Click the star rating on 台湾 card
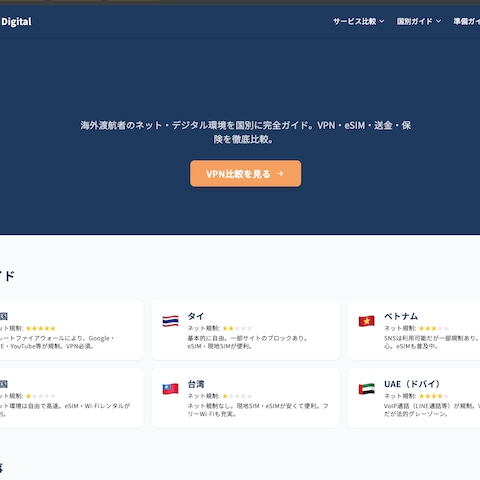The width and height of the screenshot is (480, 480). click(x=237, y=396)
